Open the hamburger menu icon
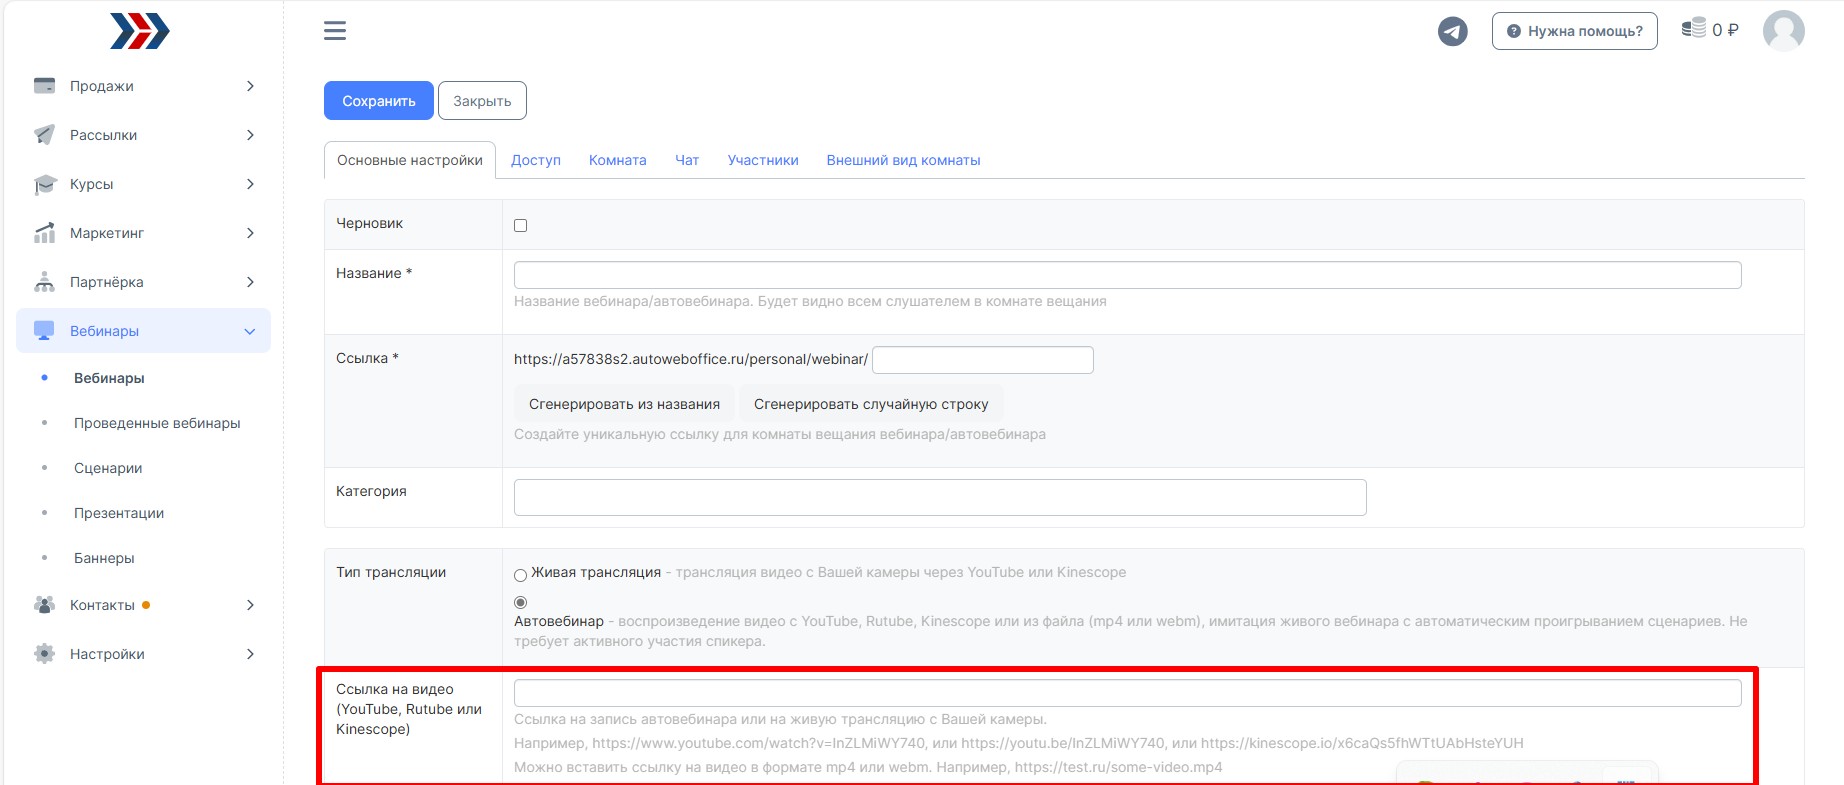 [335, 31]
